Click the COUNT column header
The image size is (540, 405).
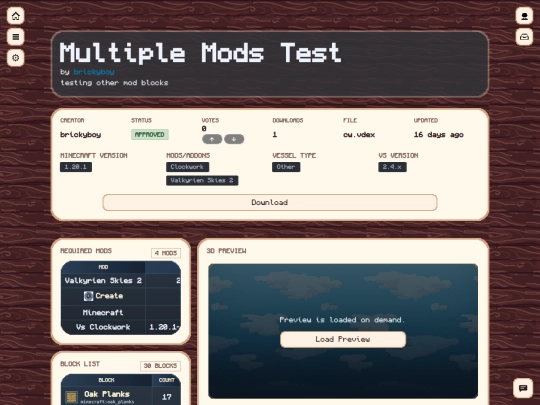pyautogui.click(x=167, y=380)
